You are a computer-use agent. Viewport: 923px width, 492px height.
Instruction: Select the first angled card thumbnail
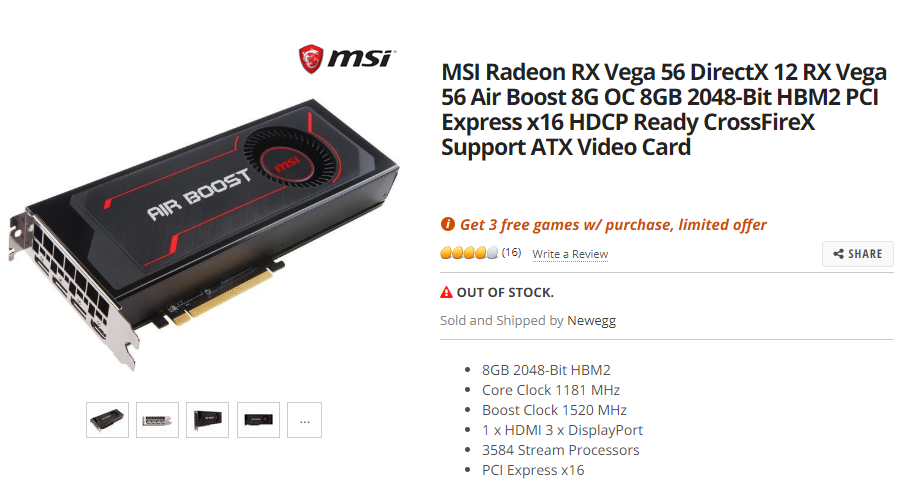click(107, 420)
